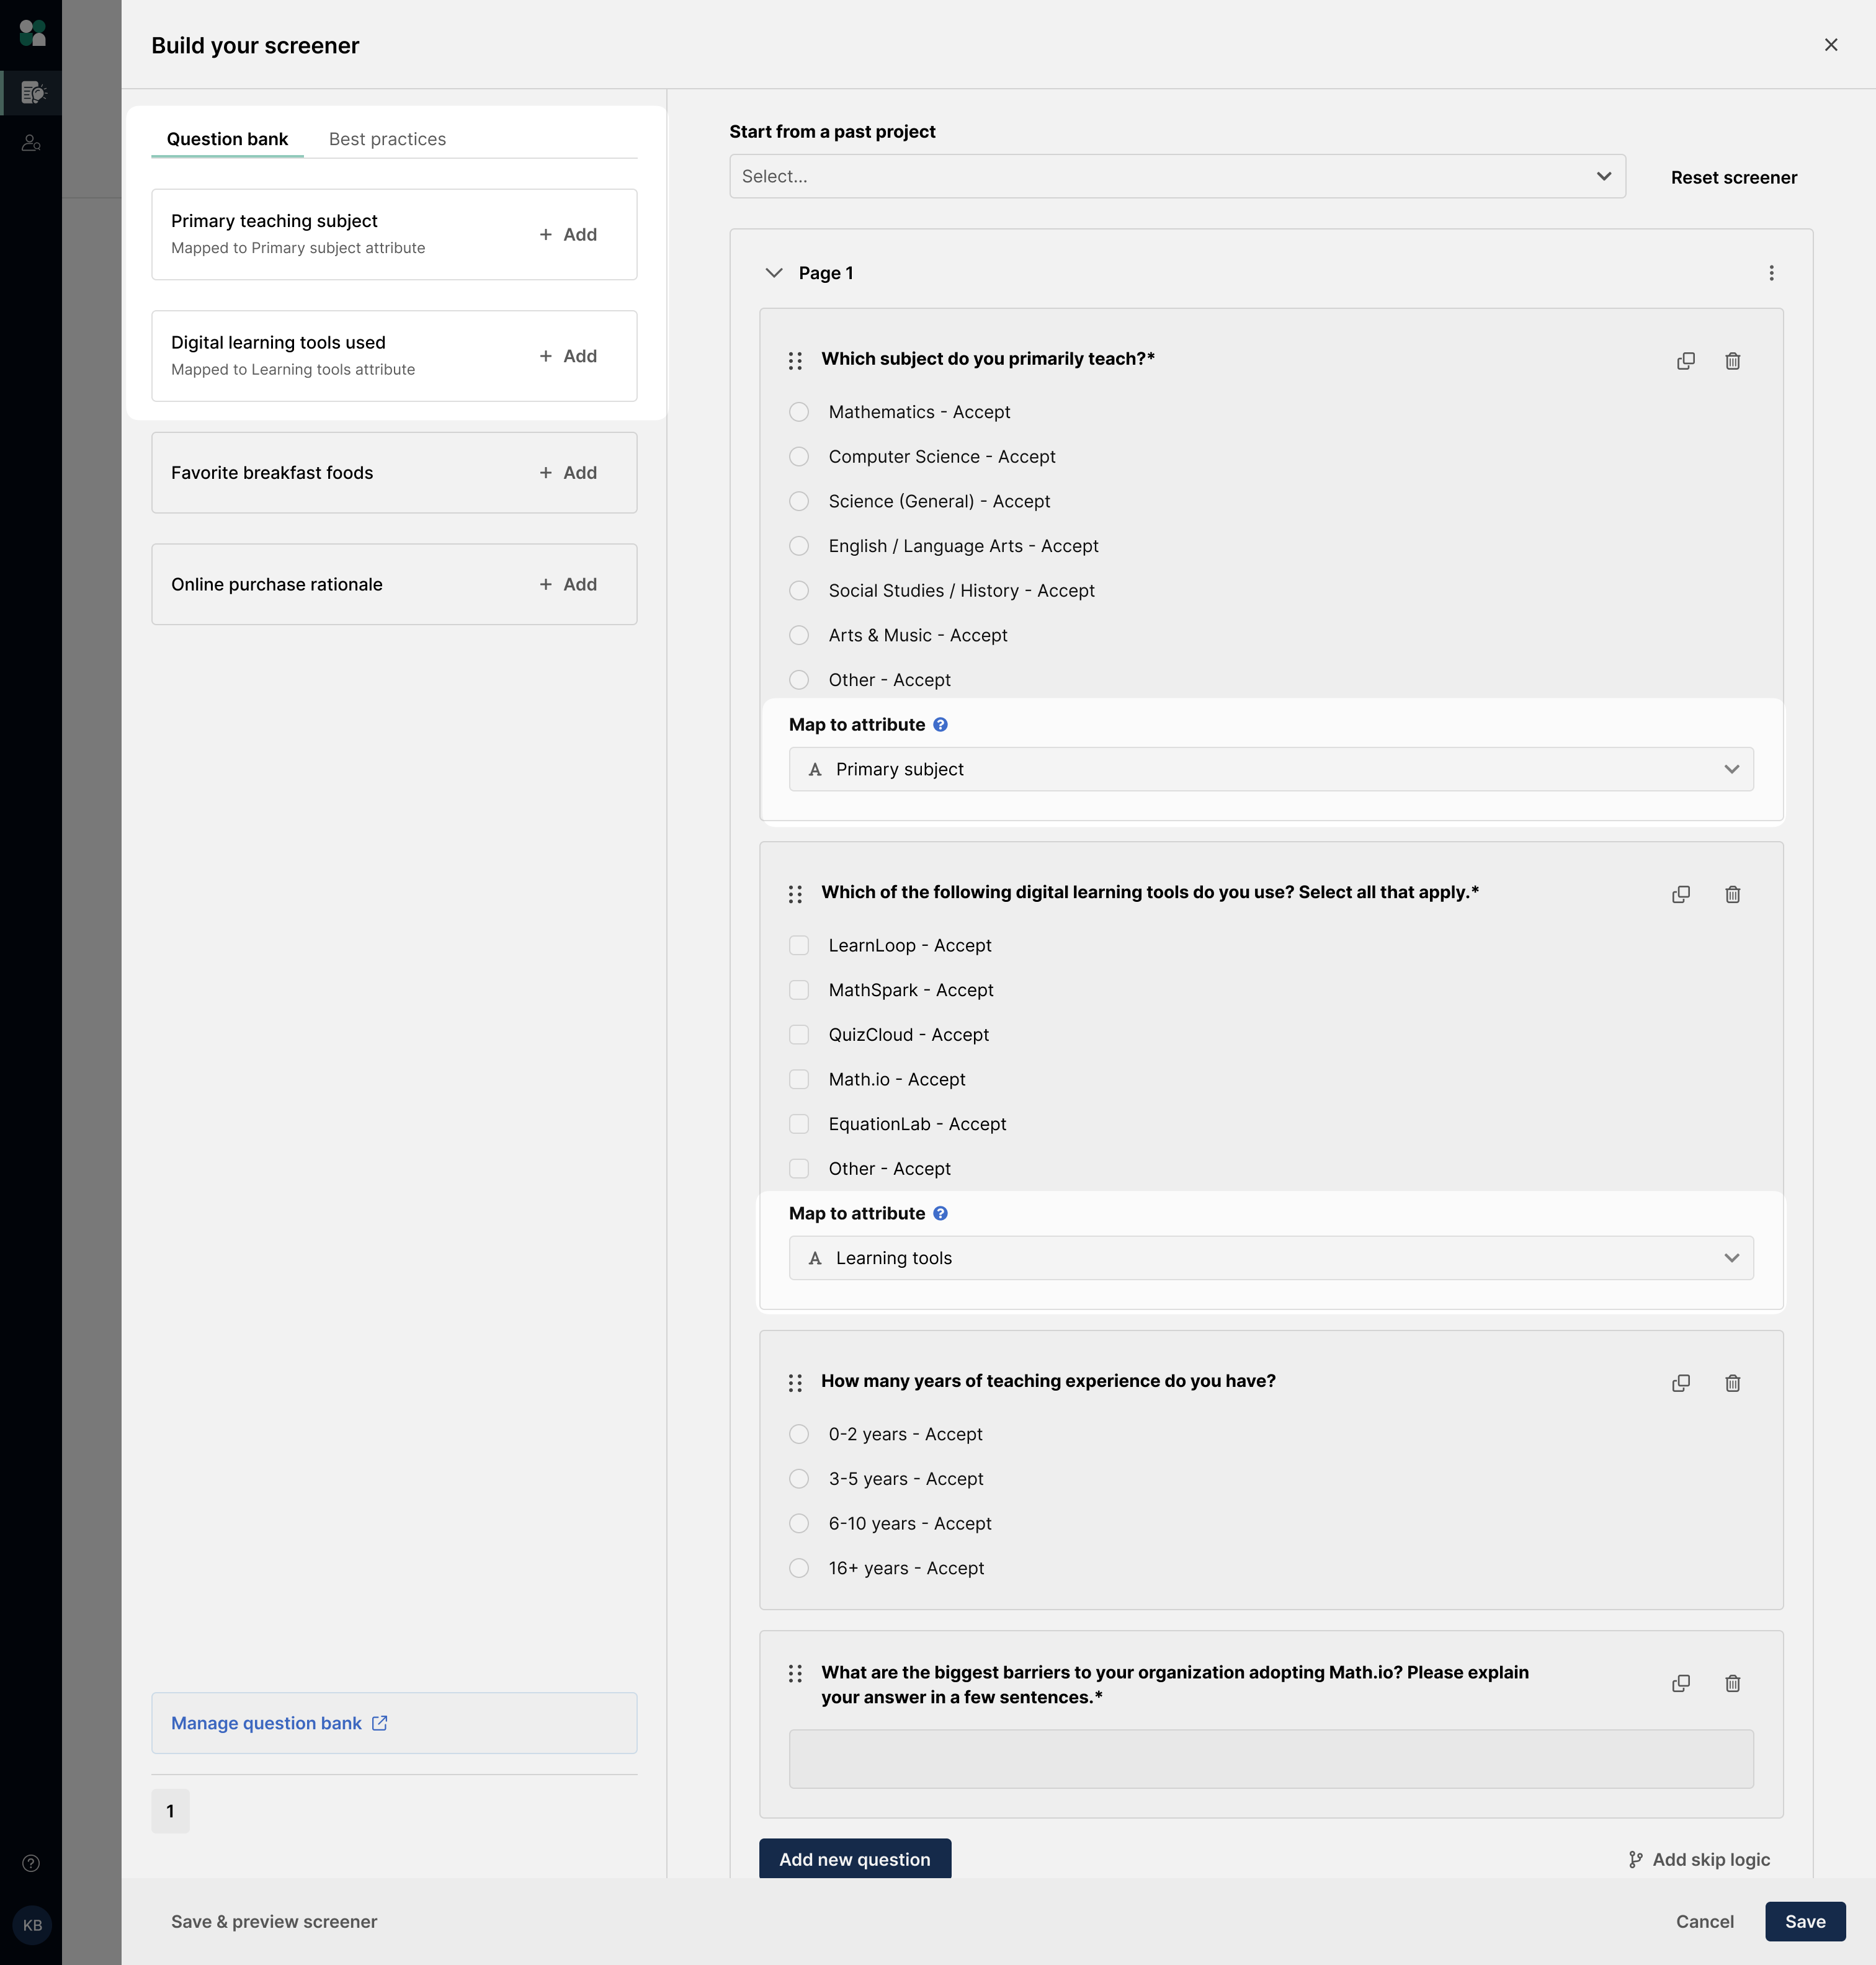
Task: Delete the years of teaching experience question
Action: 1732,1383
